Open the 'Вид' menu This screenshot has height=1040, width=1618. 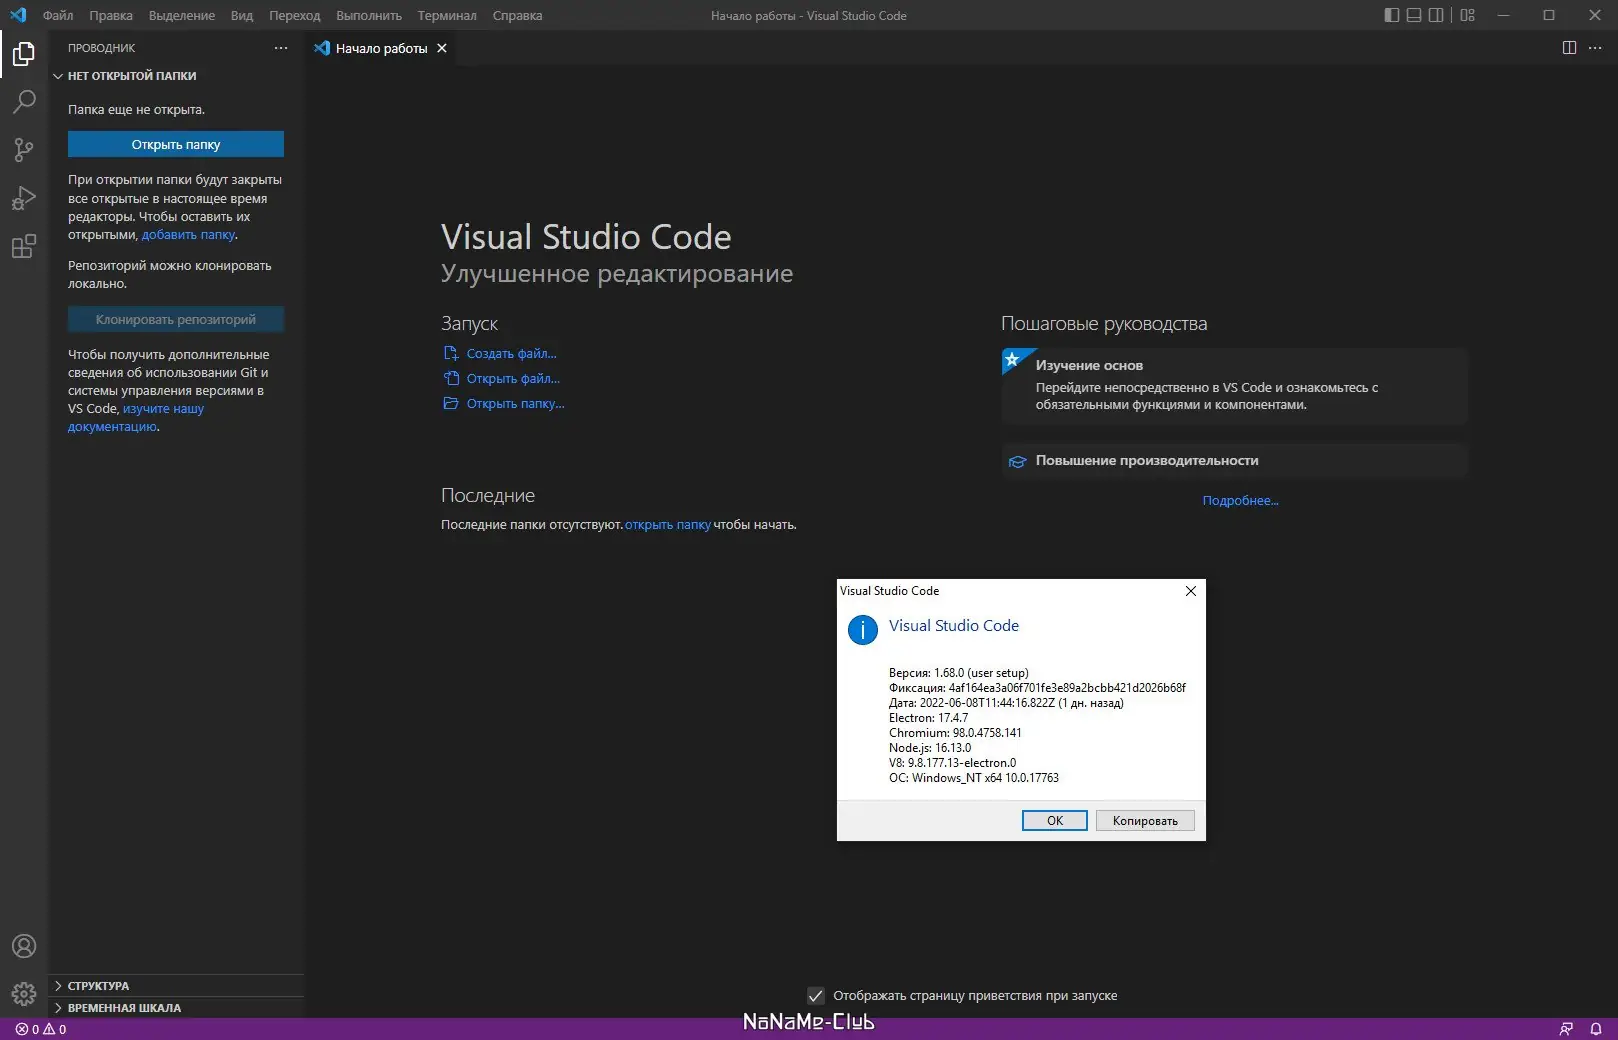(242, 15)
